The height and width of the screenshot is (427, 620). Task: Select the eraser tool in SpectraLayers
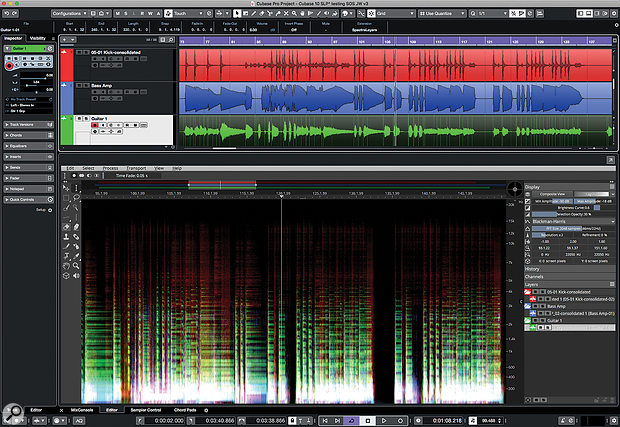[66, 227]
